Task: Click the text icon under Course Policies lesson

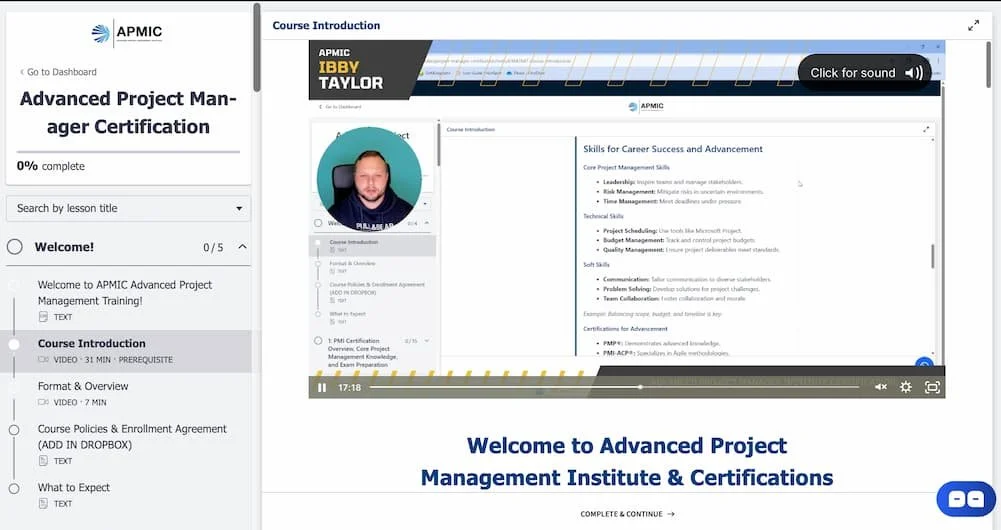Action: [x=43, y=461]
